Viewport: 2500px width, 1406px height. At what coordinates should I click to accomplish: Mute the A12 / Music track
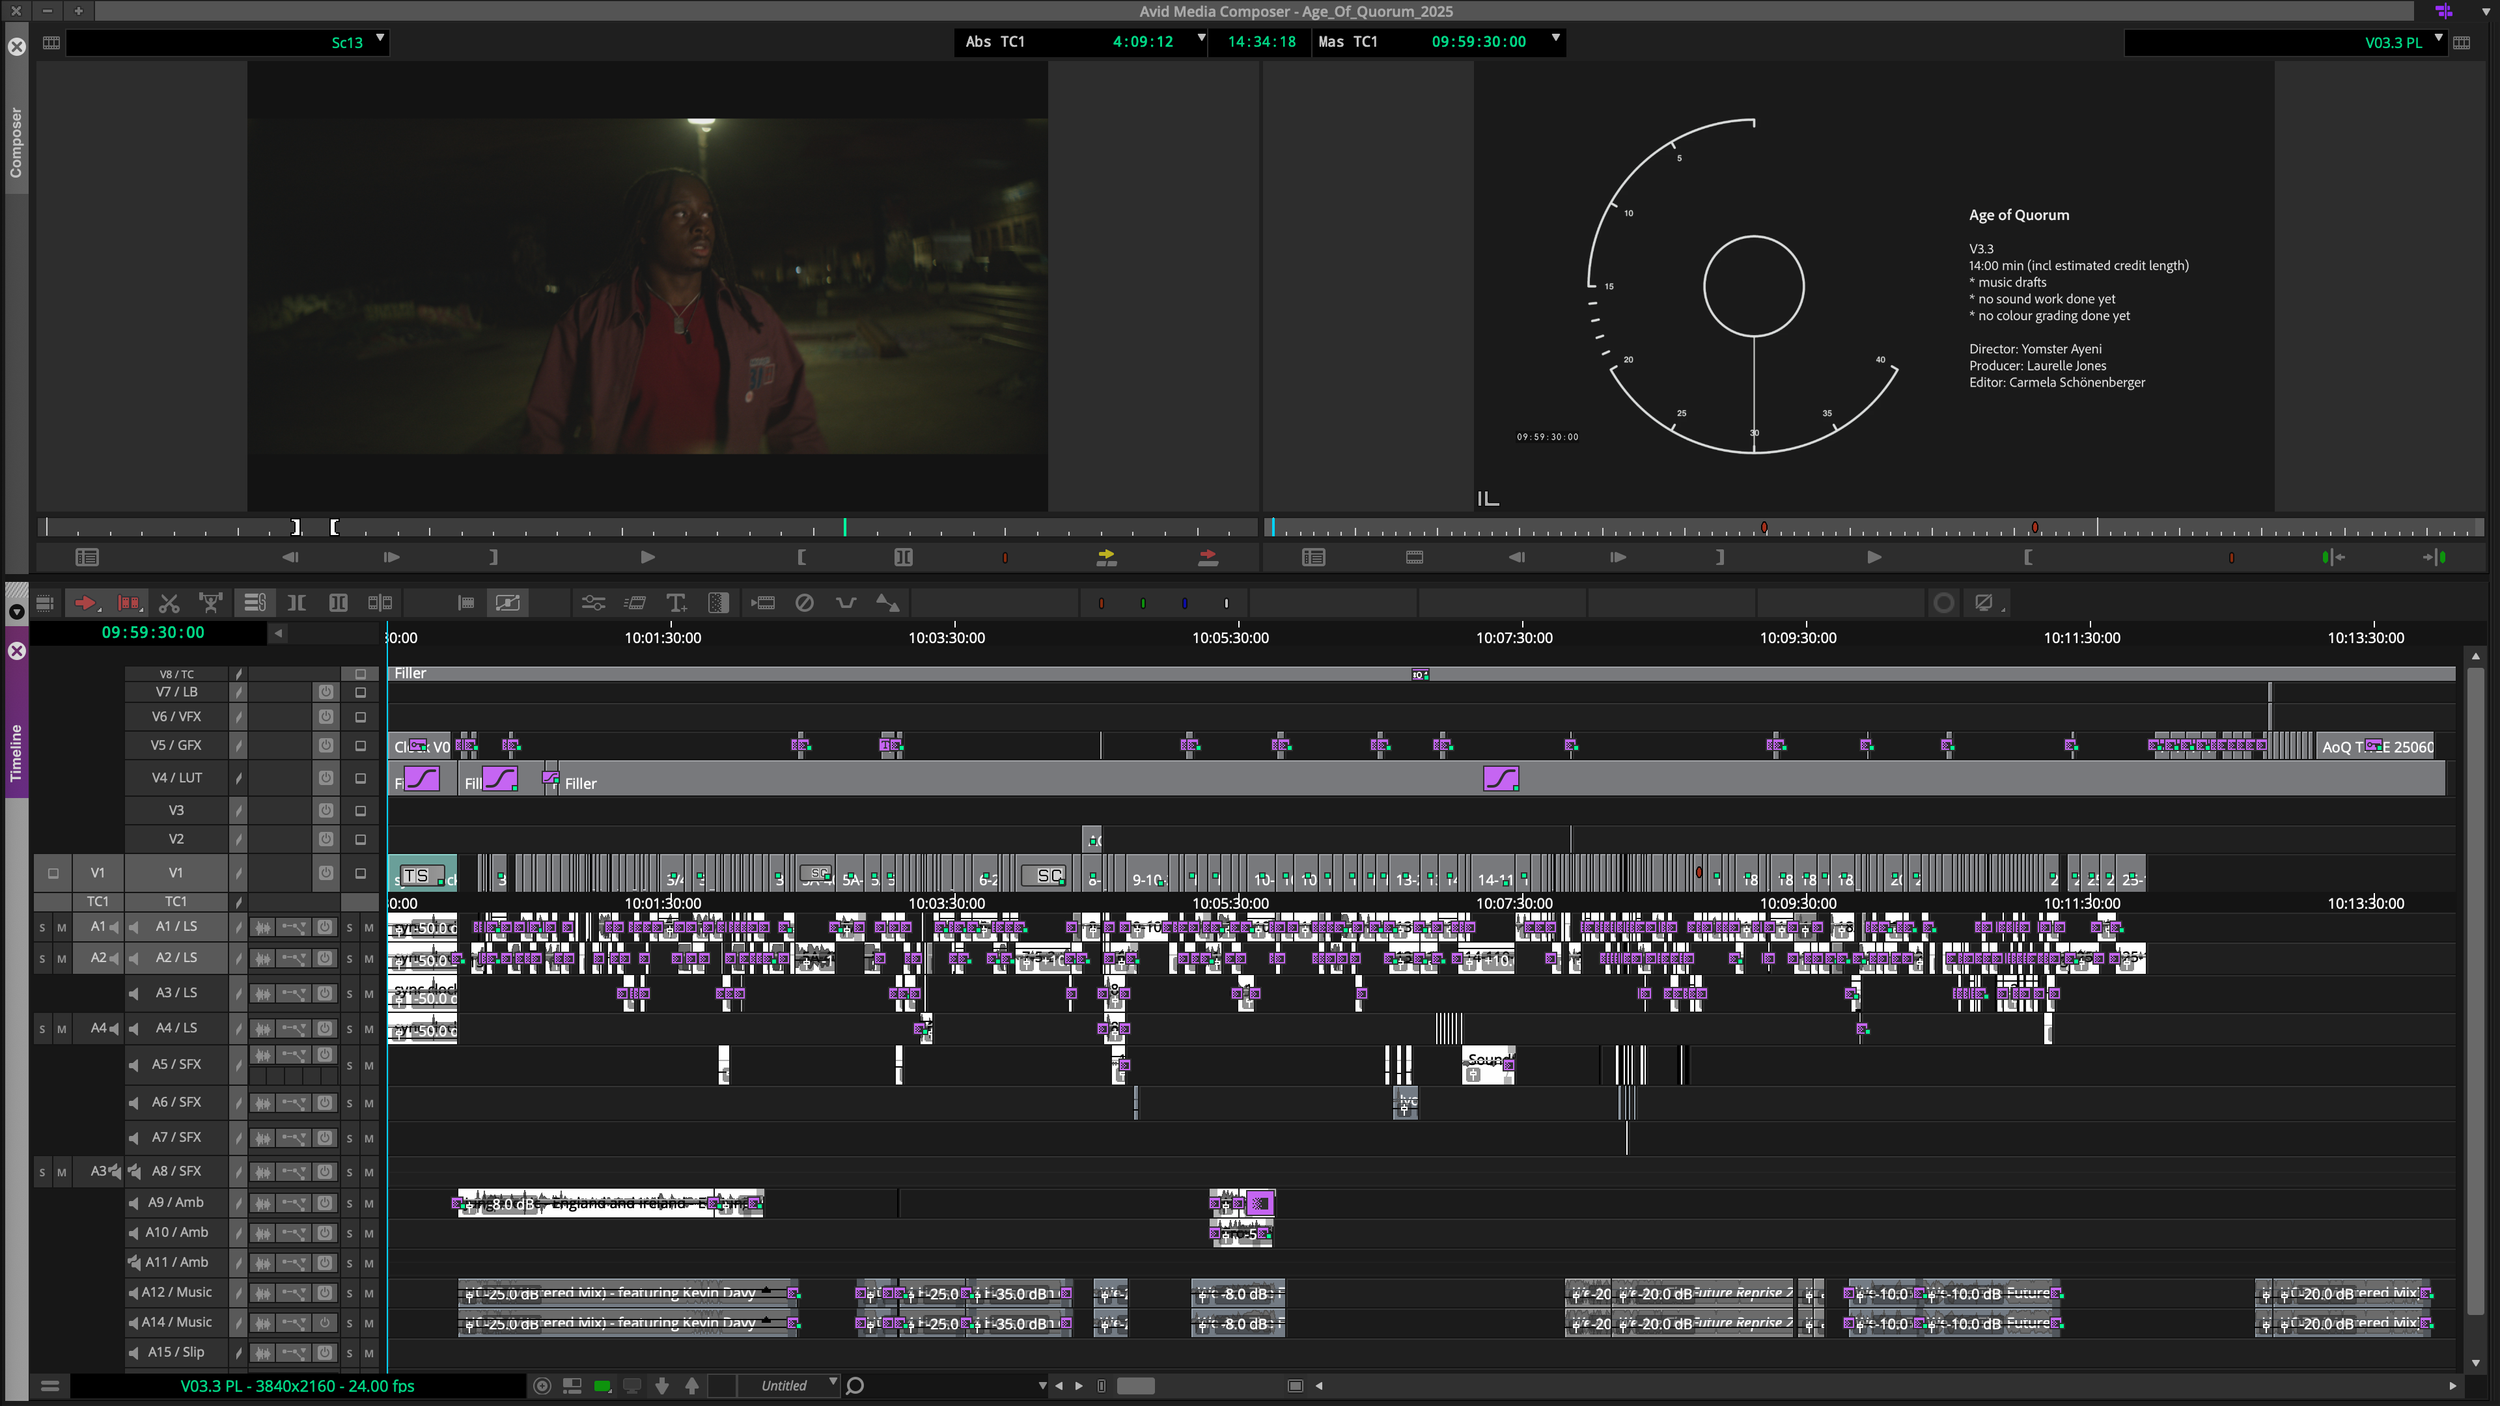point(369,1293)
